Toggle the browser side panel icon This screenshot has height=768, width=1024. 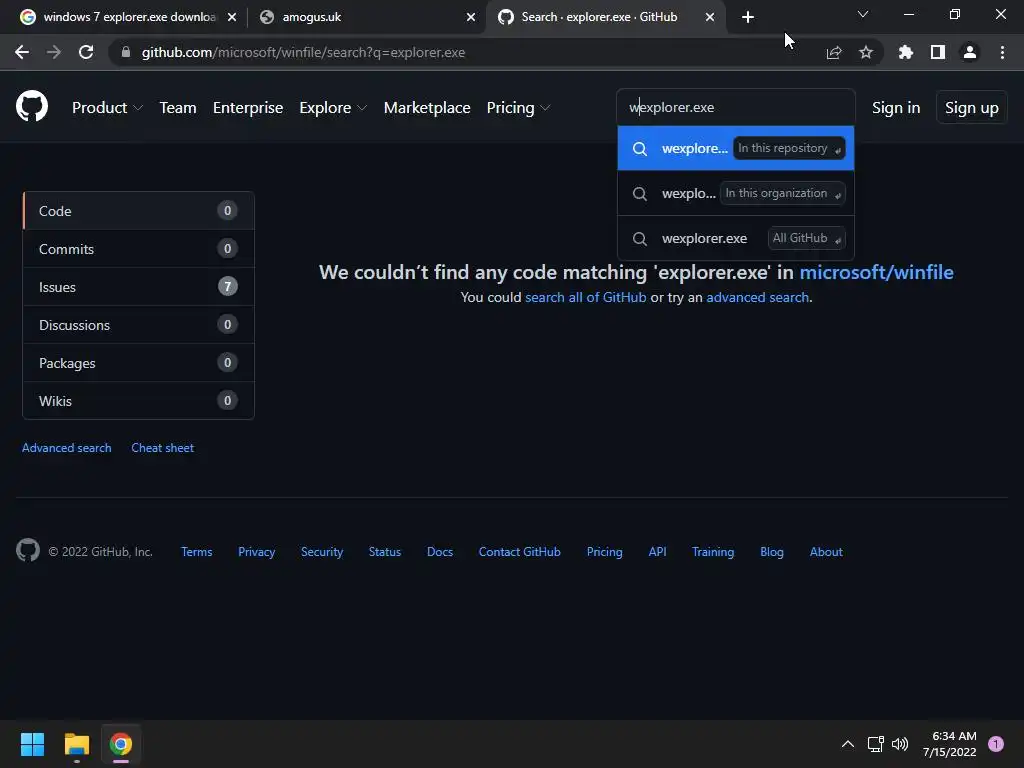pos(938,52)
